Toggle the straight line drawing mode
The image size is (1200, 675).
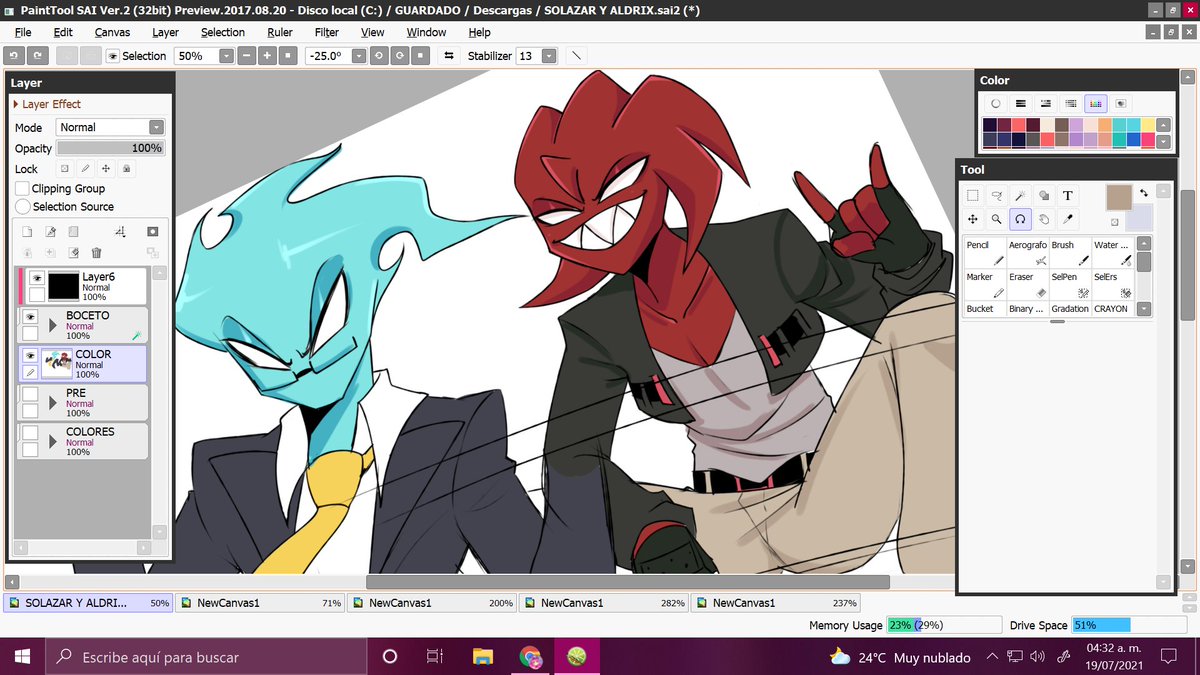click(577, 56)
